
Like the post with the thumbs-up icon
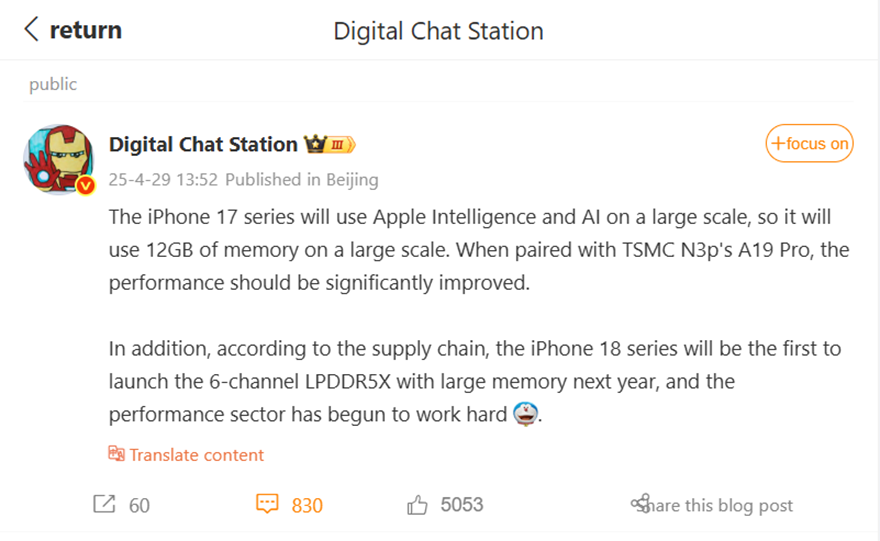417,505
